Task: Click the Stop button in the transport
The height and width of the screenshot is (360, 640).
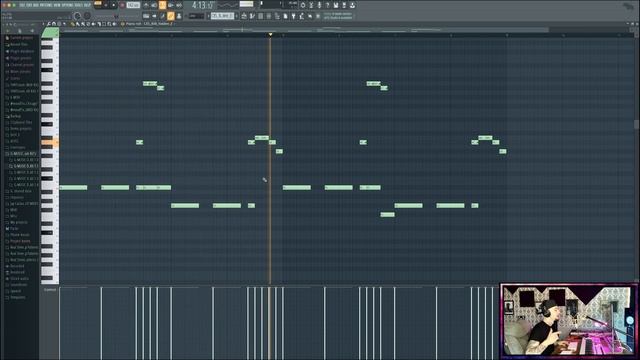Action: [114, 5]
